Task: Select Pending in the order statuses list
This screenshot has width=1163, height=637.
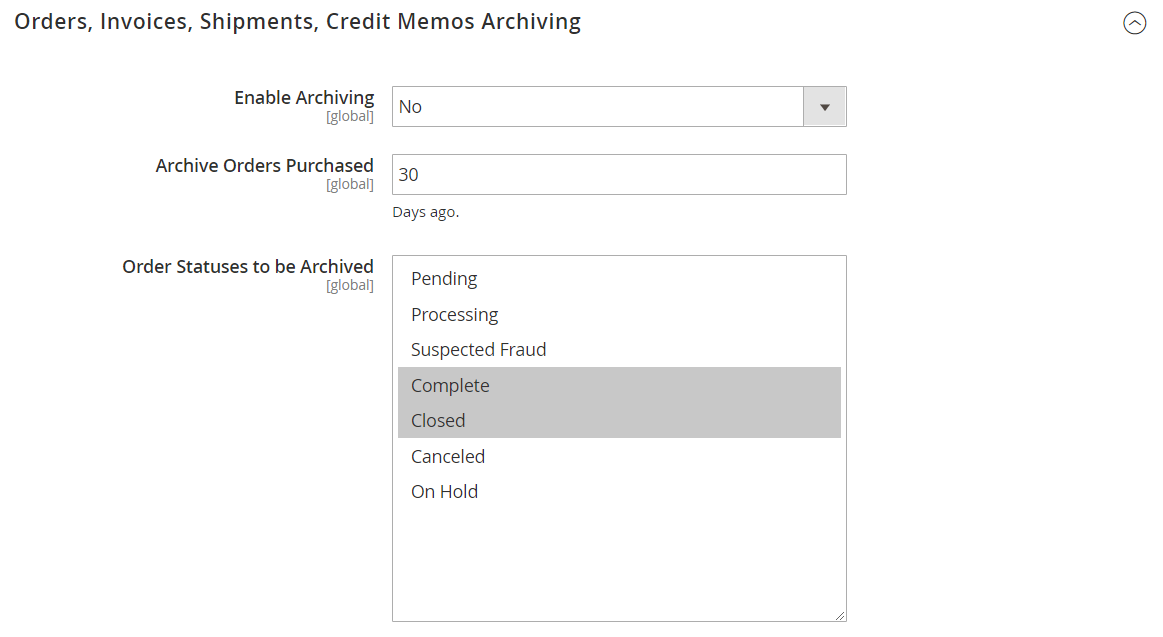Action: [444, 279]
